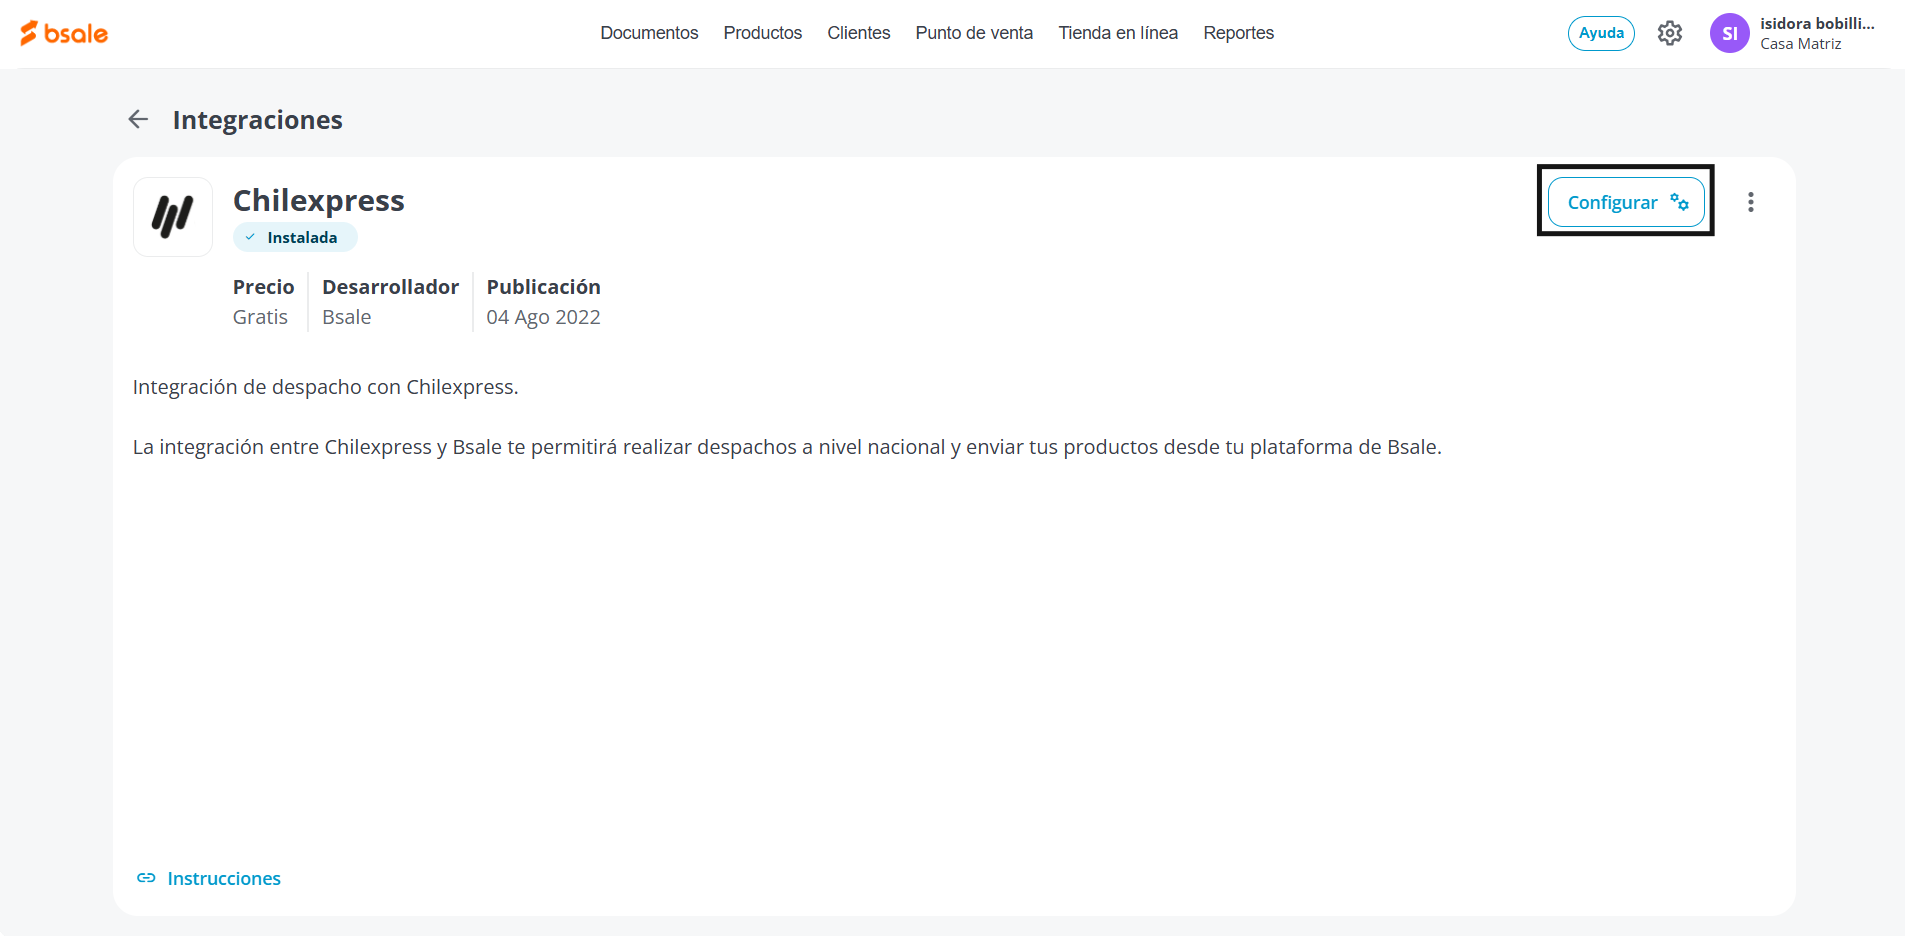1905x936 pixels.
Task: Open the settings gear icon
Action: tap(1669, 33)
